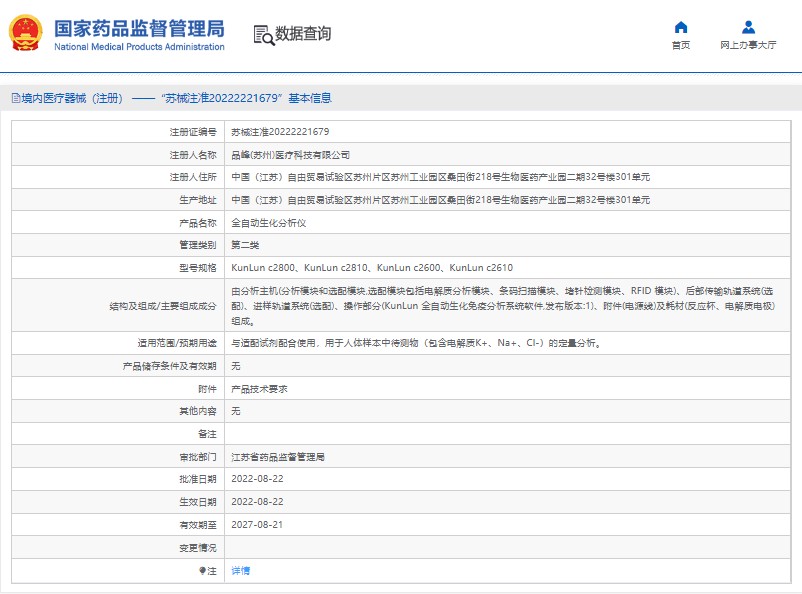The width and height of the screenshot is (802, 594).
Task: Open 国家药品监督管理局 site title
Action: (138, 28)
